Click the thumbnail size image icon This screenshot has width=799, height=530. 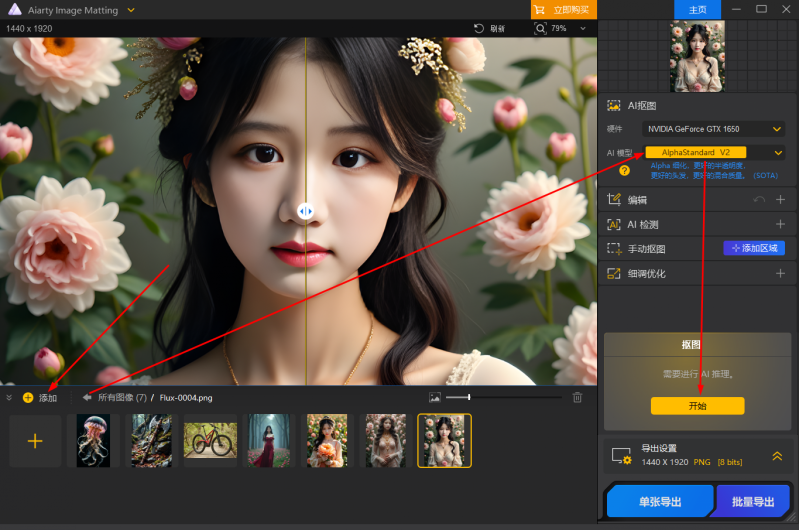pos(435,398)
